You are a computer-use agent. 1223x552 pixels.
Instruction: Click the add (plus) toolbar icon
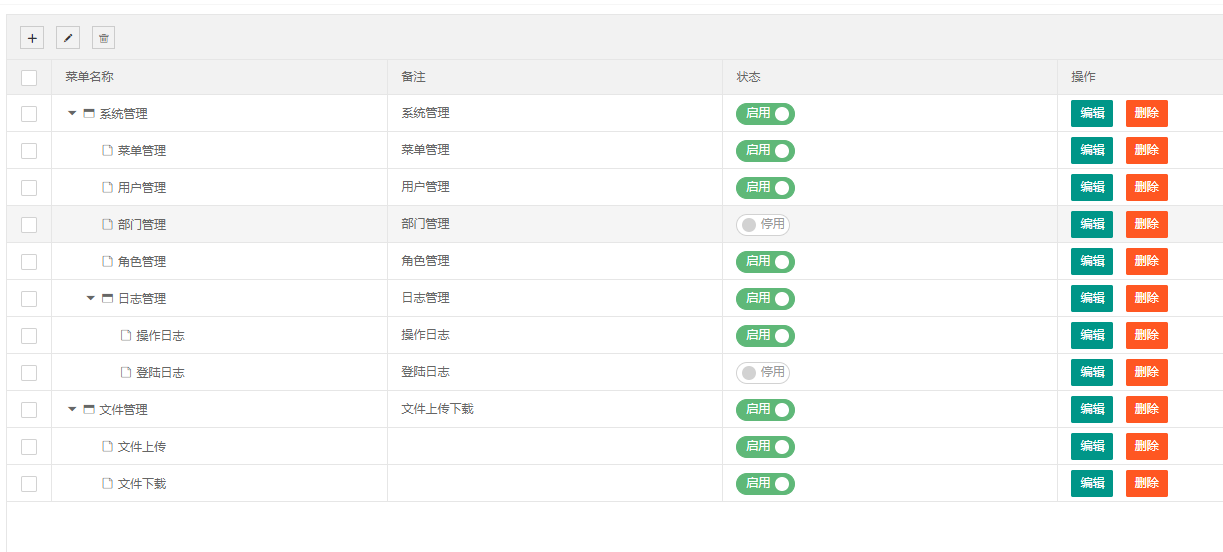(x=32, y=38)
